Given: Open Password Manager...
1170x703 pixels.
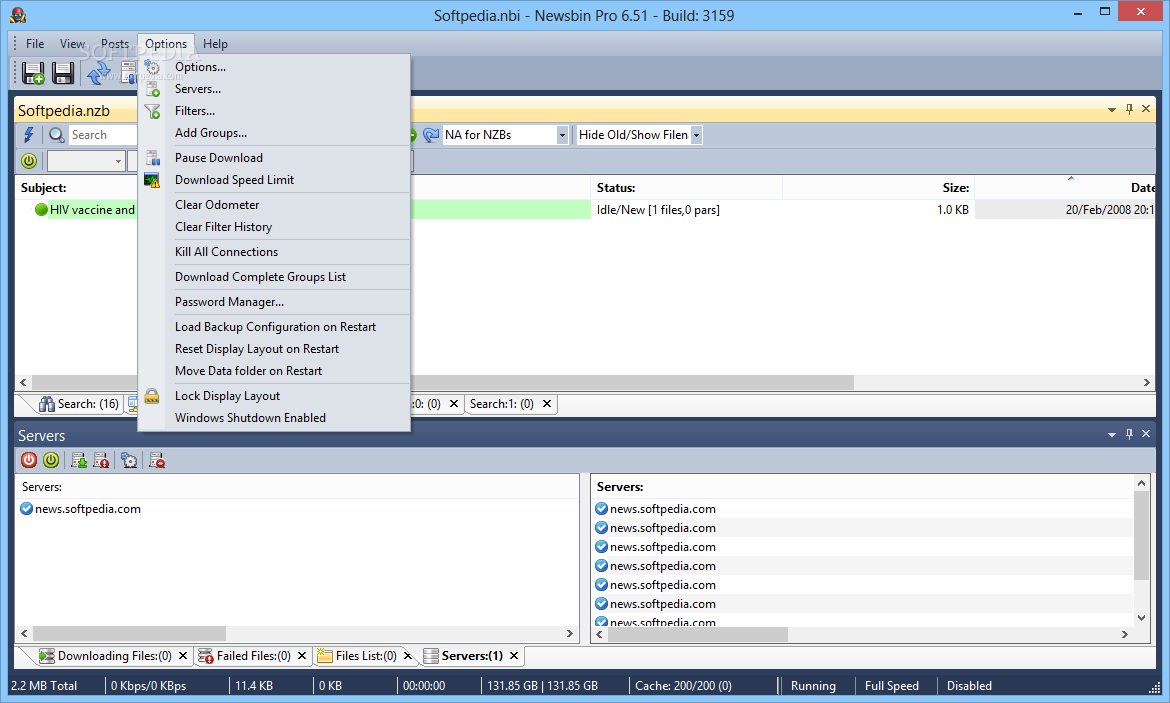Looking at the screenshot, I should tap(274, 301).
